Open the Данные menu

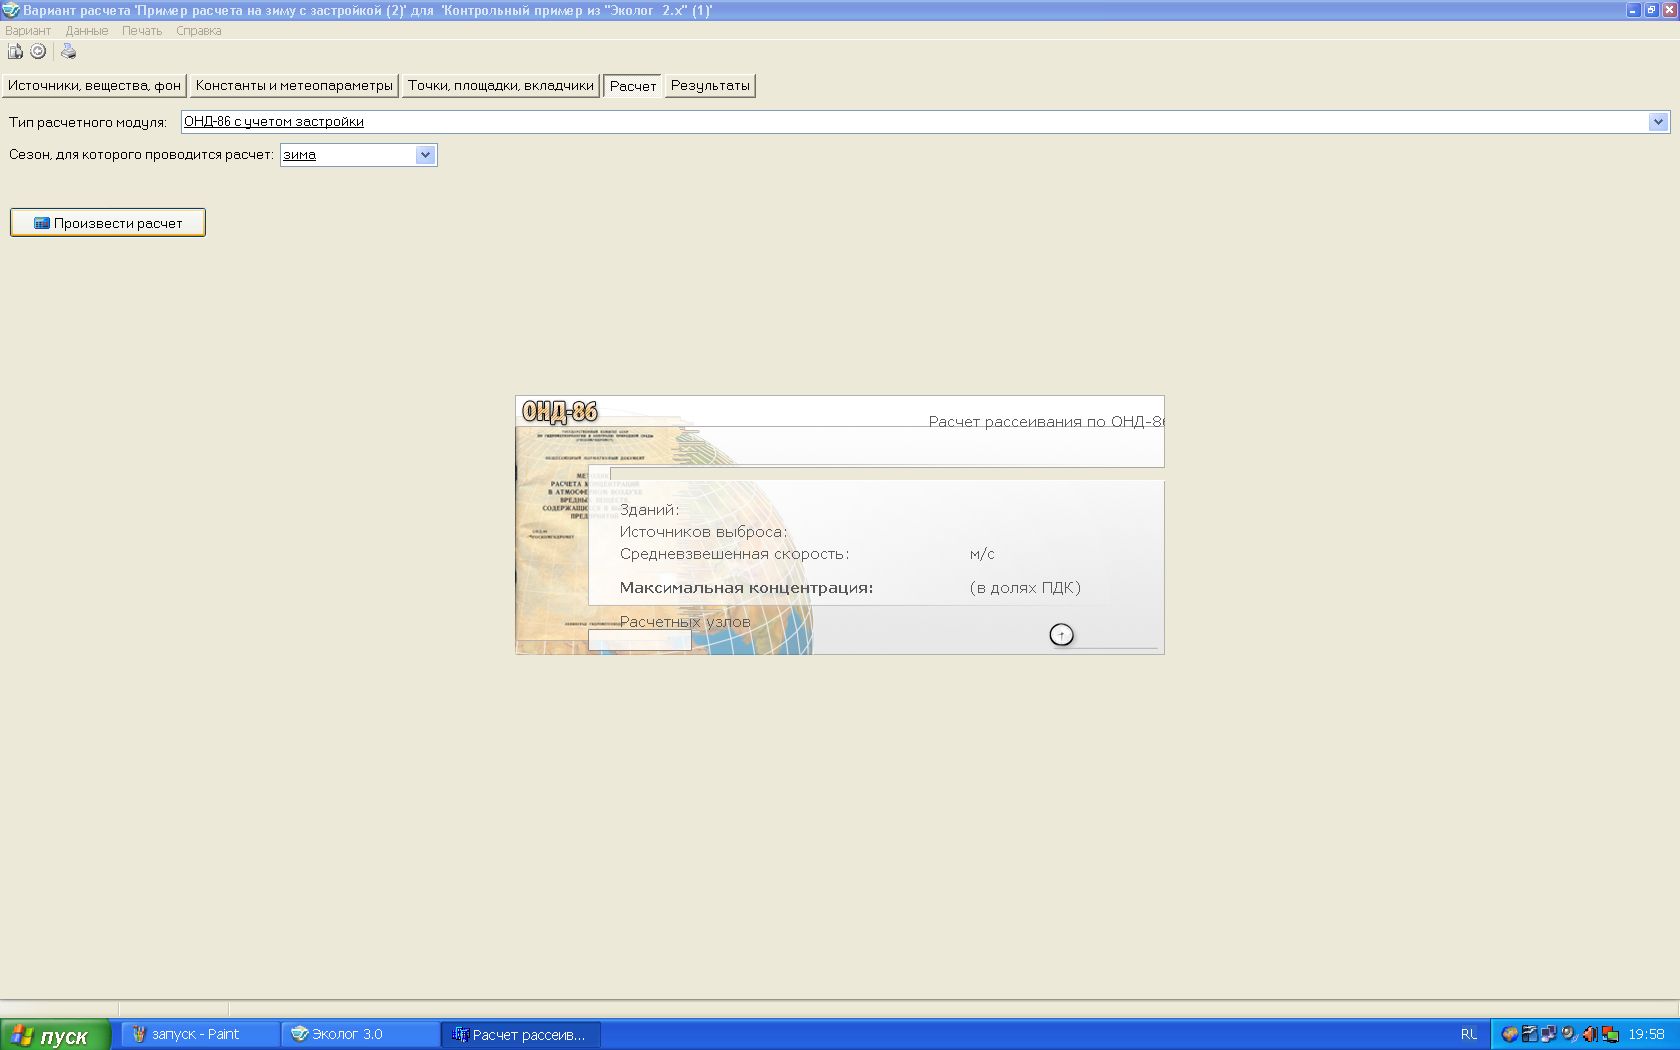87,31
